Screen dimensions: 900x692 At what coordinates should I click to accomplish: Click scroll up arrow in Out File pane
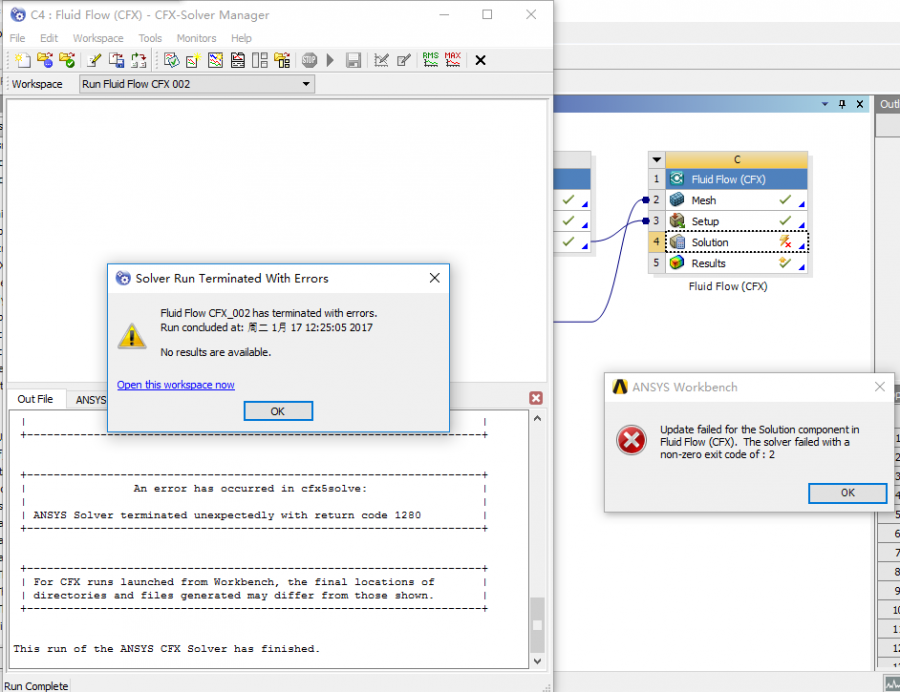pyautogui.click(x=537, y=418)
